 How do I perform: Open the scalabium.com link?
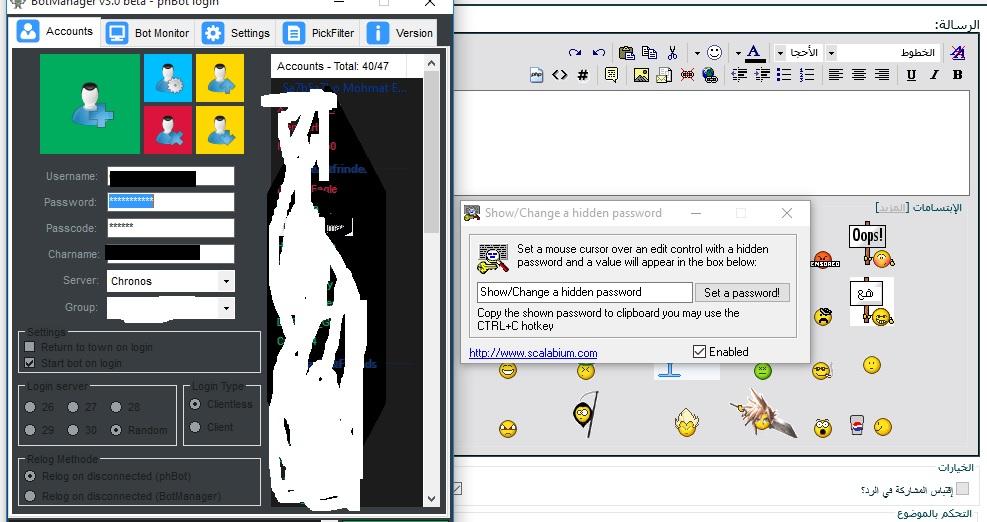[x=533, y=353]
